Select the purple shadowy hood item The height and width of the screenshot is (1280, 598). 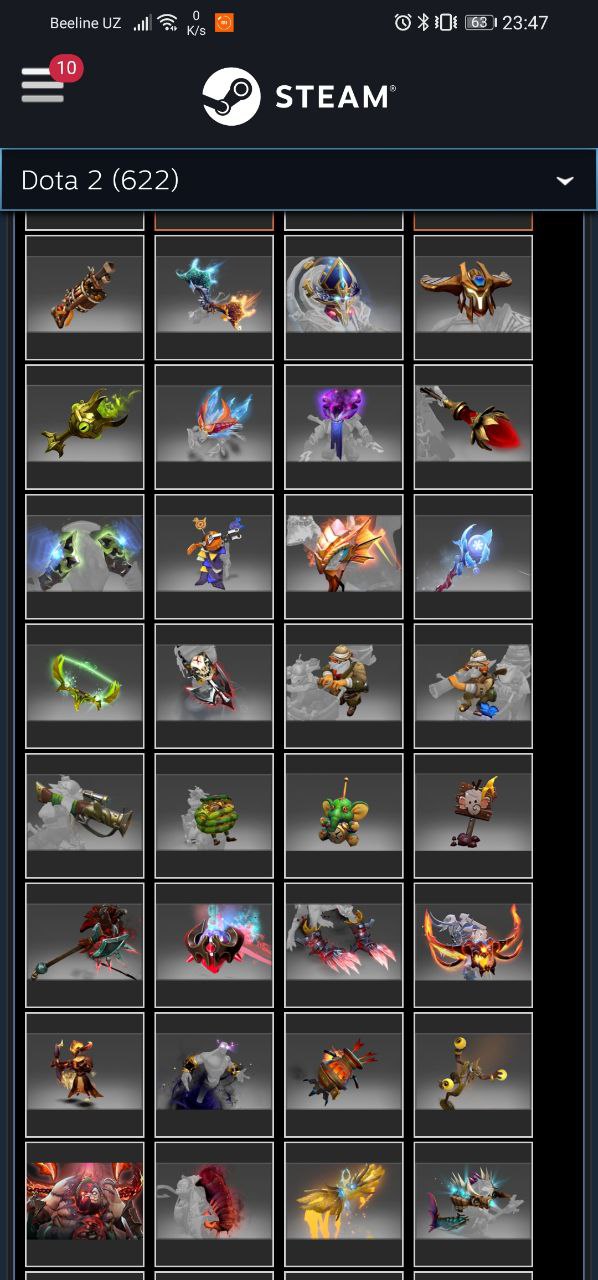pyautogui.click(x=343, y=427)
